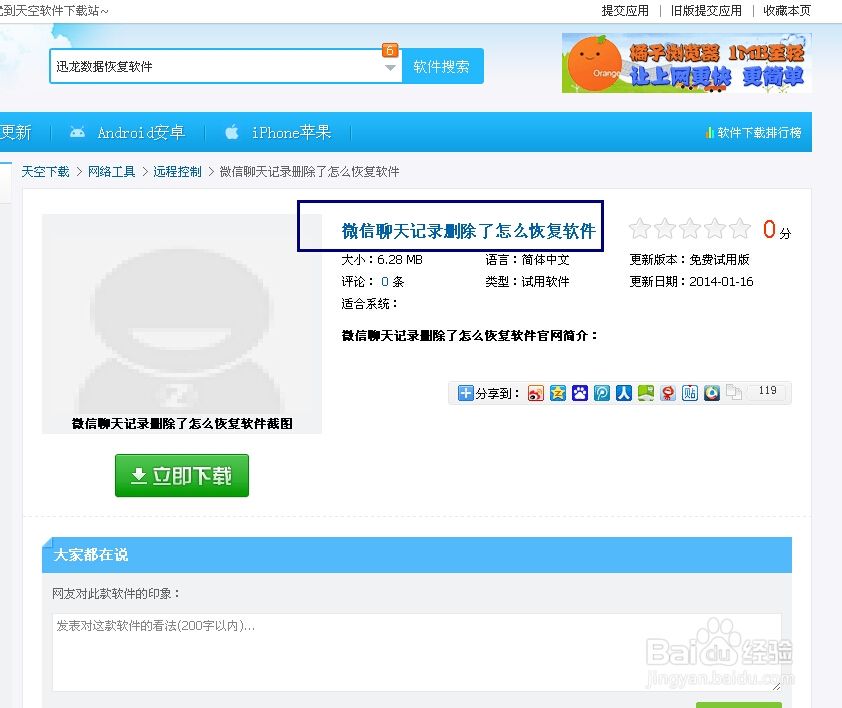Click the Apple logo icon

pyautogui.click(x=232, y=132)
